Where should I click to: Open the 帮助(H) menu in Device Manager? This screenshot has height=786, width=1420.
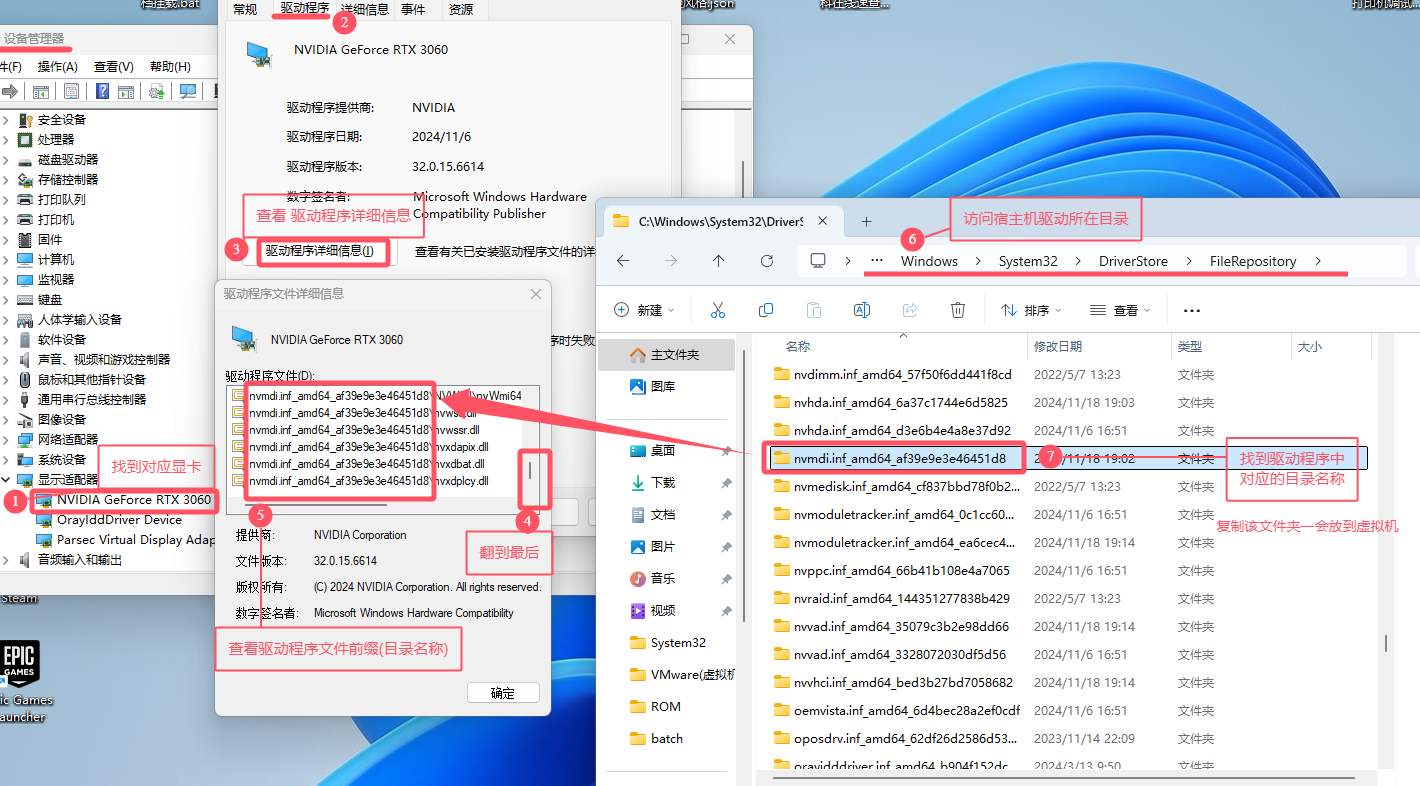(x=170, y=66)
